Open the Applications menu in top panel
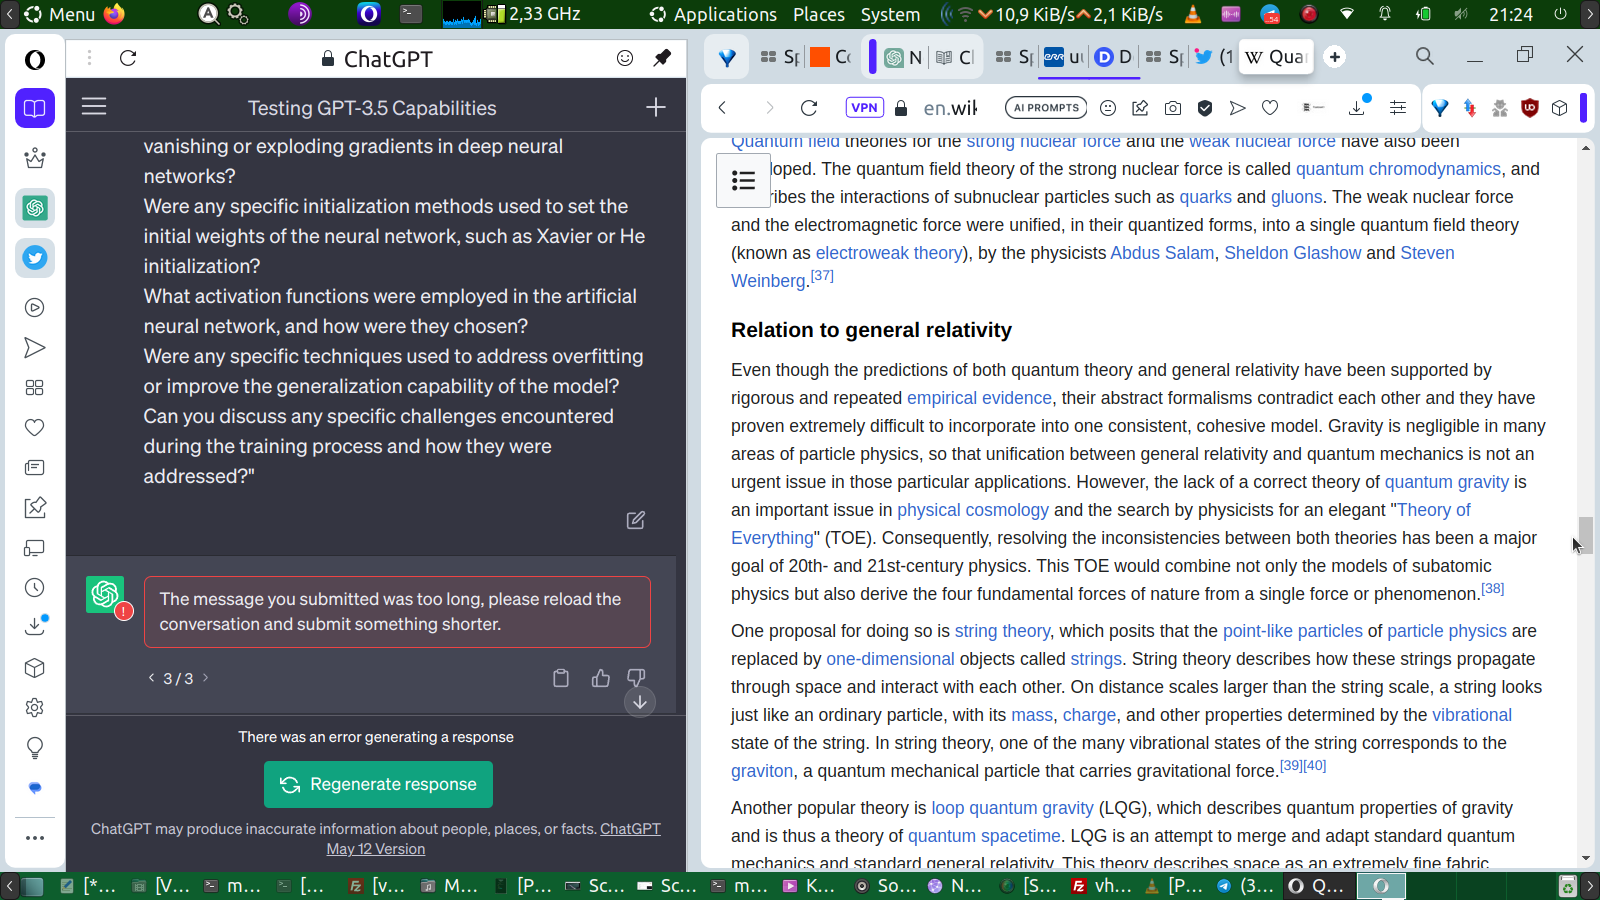This screenshot has width=1600, height=900. [725, 14]
